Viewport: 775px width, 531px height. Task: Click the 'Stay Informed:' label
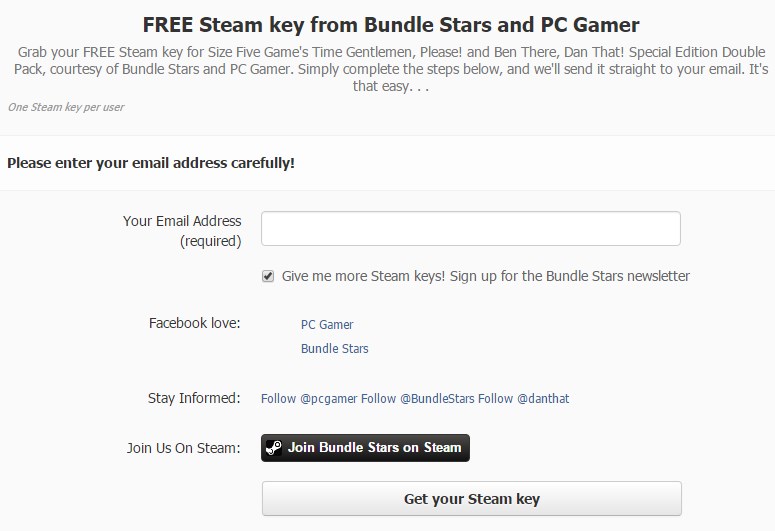pos(194,398)
